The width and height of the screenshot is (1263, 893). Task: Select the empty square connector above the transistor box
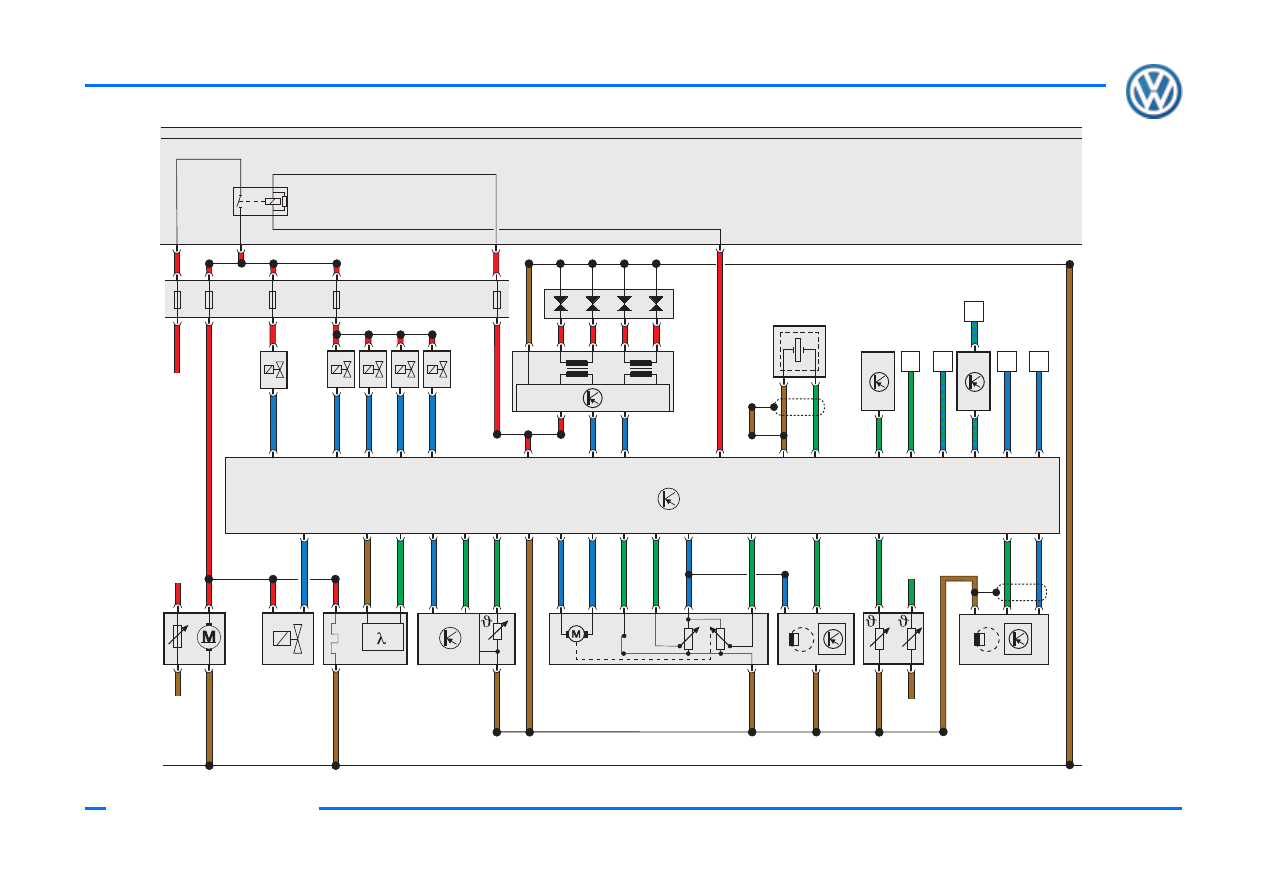[x=974, y=310]
